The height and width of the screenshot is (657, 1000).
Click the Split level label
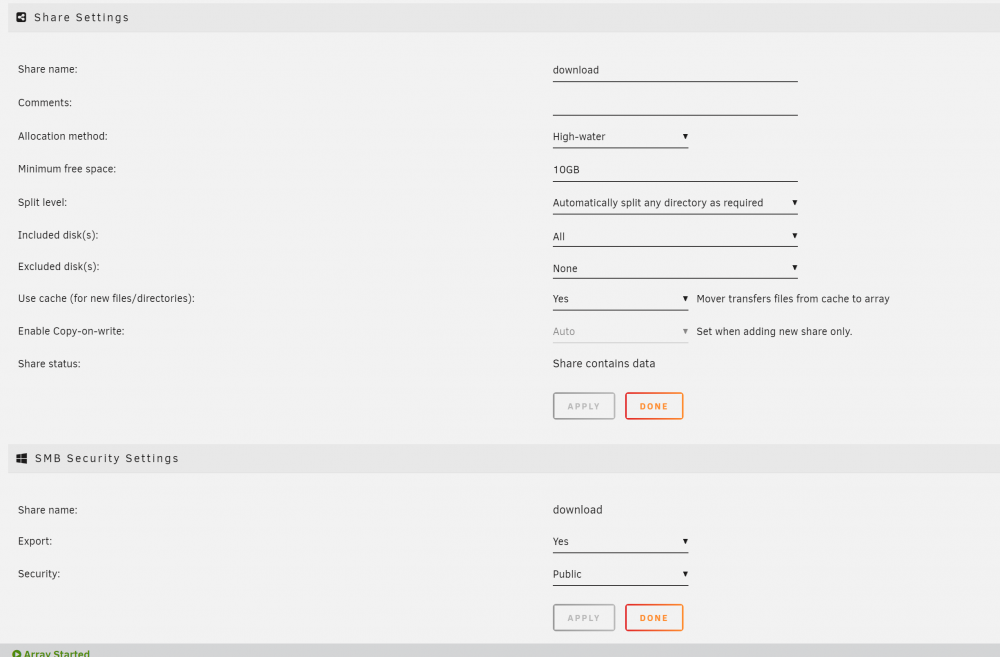[x=42, y=202]
